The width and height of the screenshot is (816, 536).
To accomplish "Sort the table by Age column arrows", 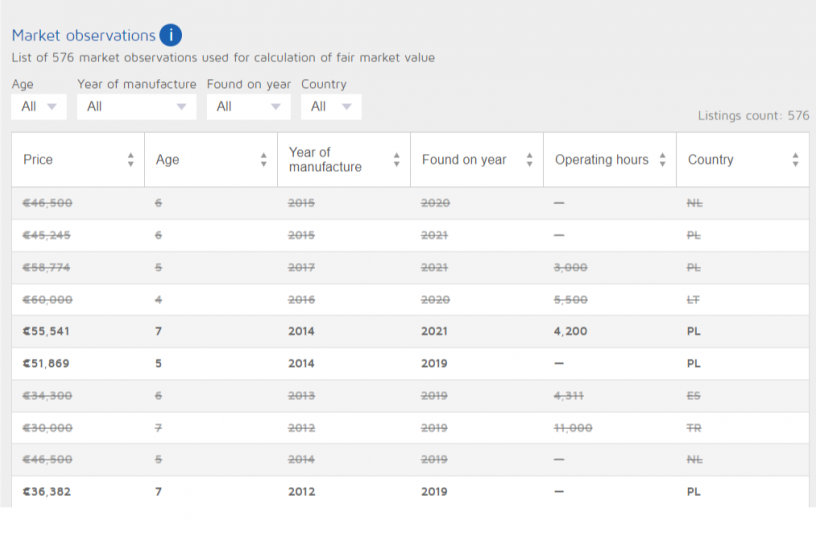I will pos(264,160).
